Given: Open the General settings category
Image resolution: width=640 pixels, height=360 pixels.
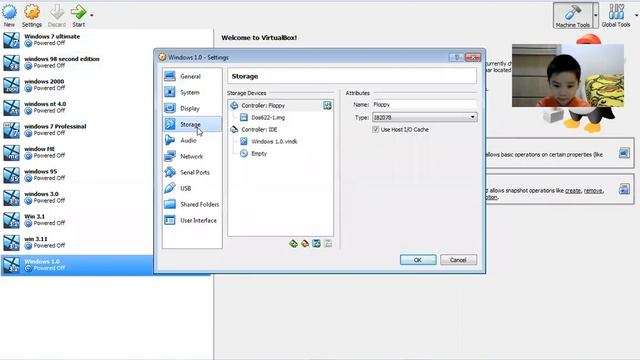Looking at the screenshot, I should pos(192,76).
